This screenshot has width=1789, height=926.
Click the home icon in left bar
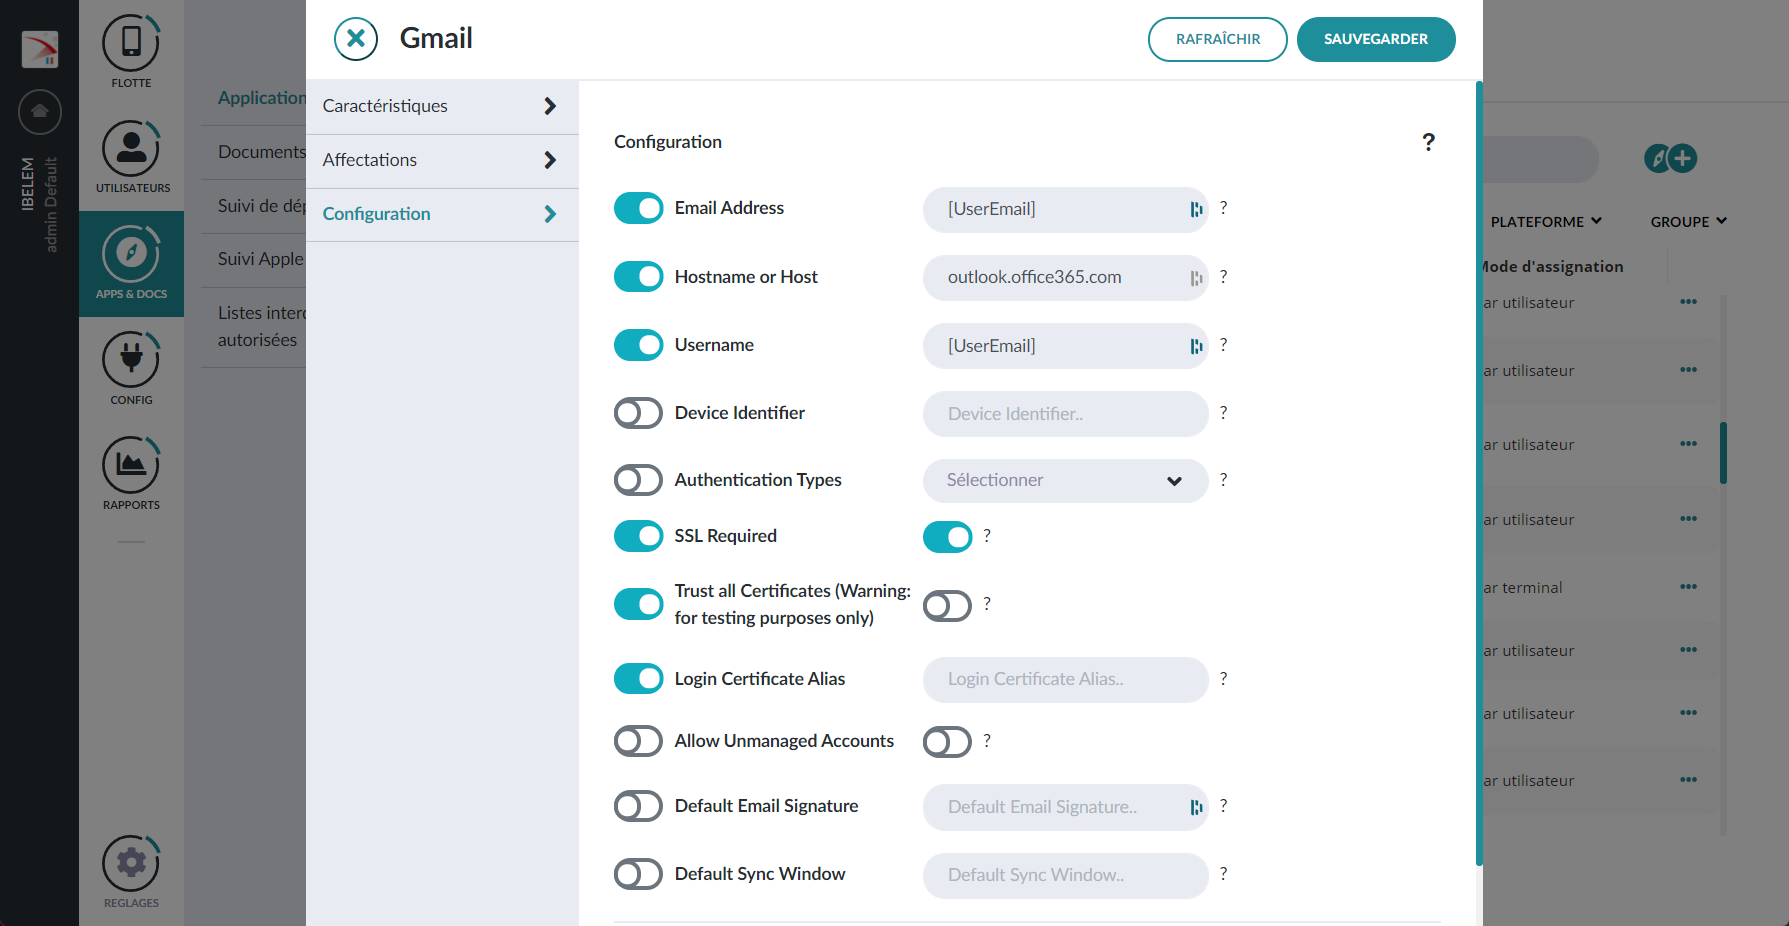tap(40, 111)
